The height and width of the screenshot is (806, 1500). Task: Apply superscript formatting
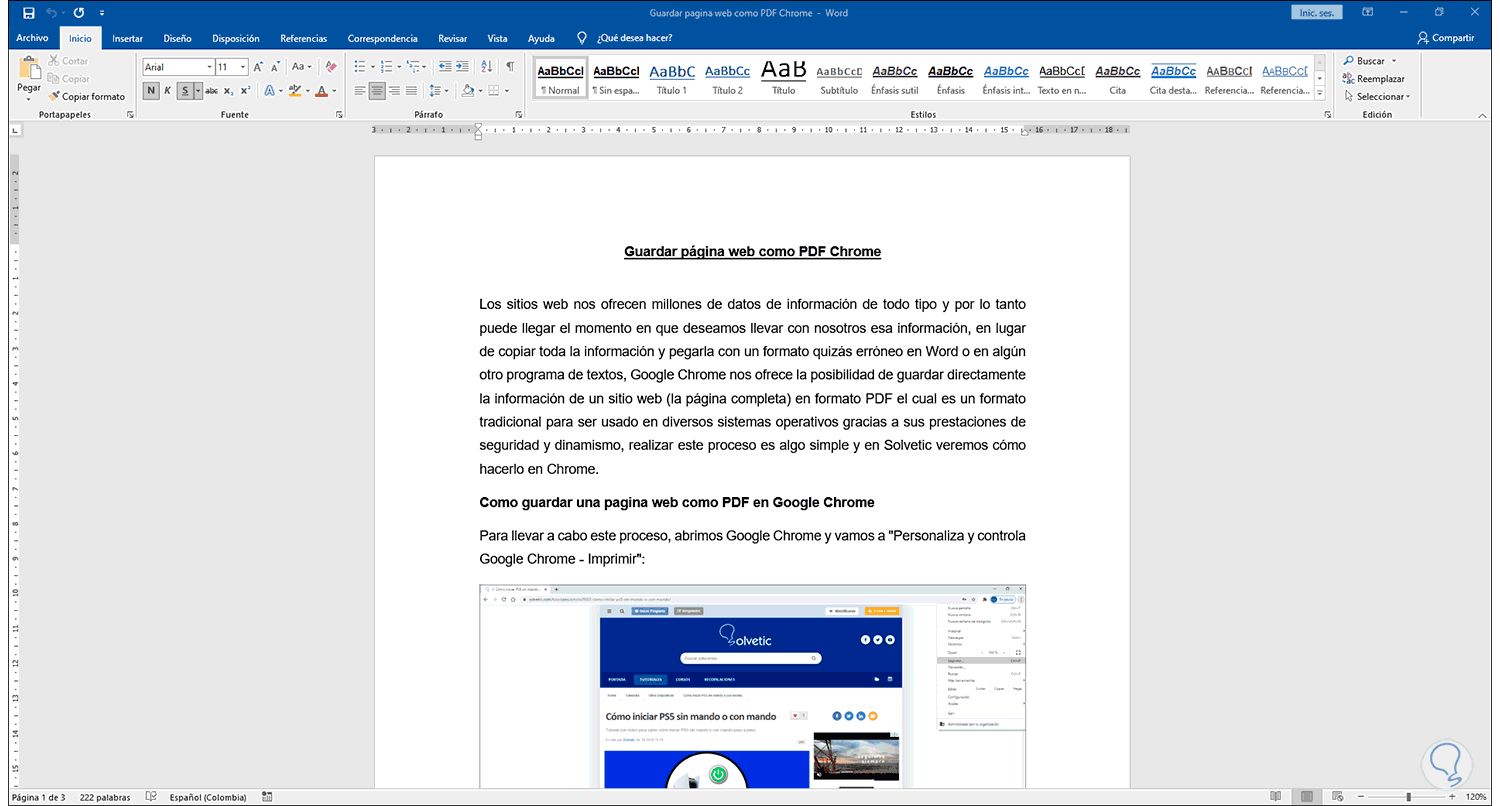(245, 91)
